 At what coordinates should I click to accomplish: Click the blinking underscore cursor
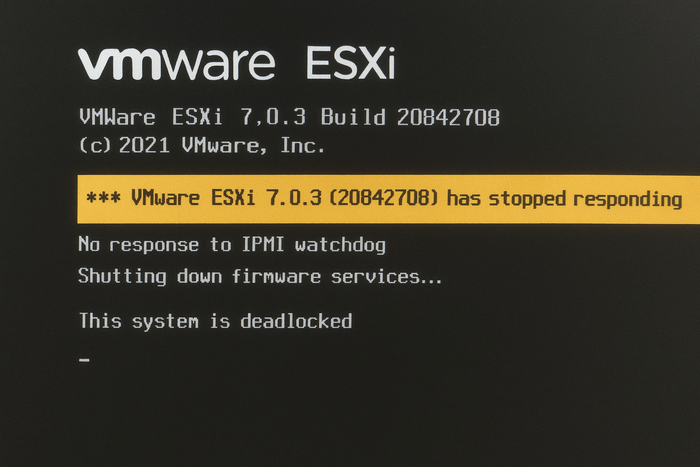(84, 359)
